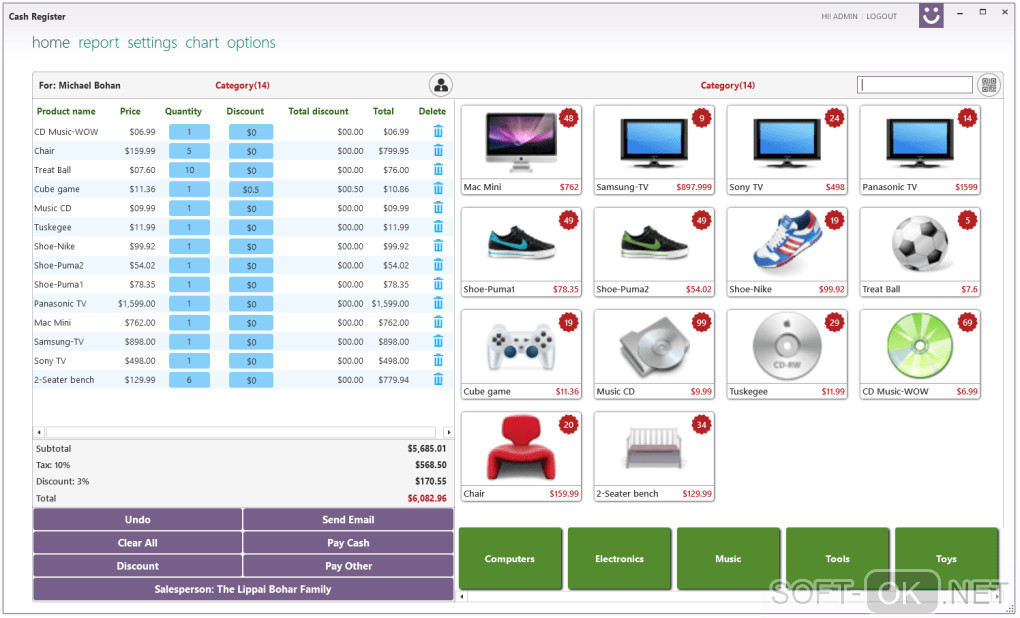Click the Pay Other button
The image size is (1020, 618).
click(348, 566)
